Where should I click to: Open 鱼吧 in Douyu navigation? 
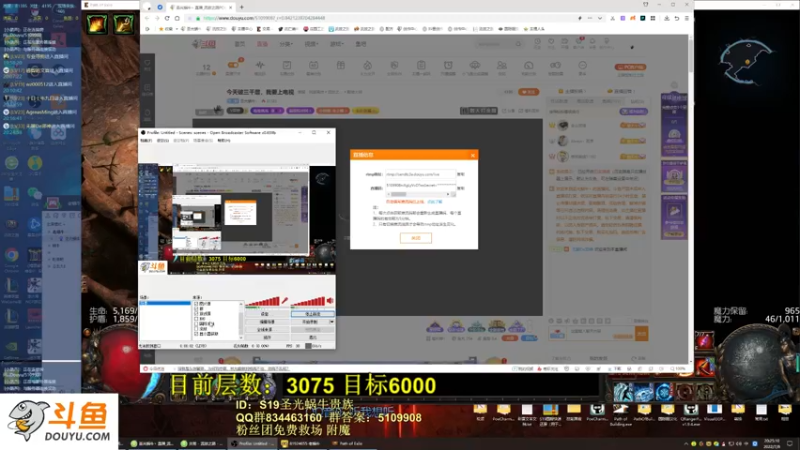(x=361, y=44)
